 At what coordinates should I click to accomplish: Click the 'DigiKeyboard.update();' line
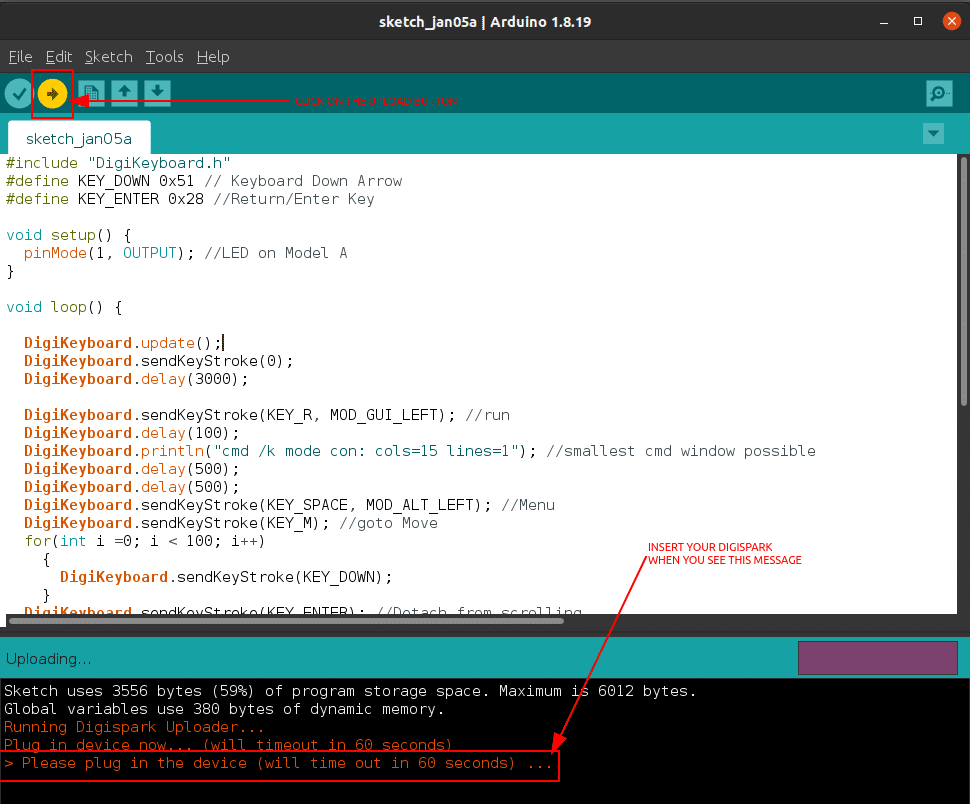pyautogui.click(x=122, y=343)
